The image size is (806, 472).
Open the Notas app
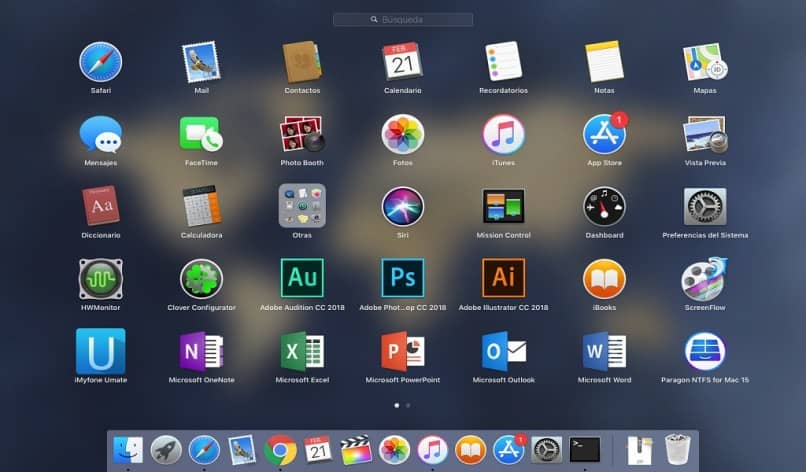pyautogui.click(x=604, y=62)
